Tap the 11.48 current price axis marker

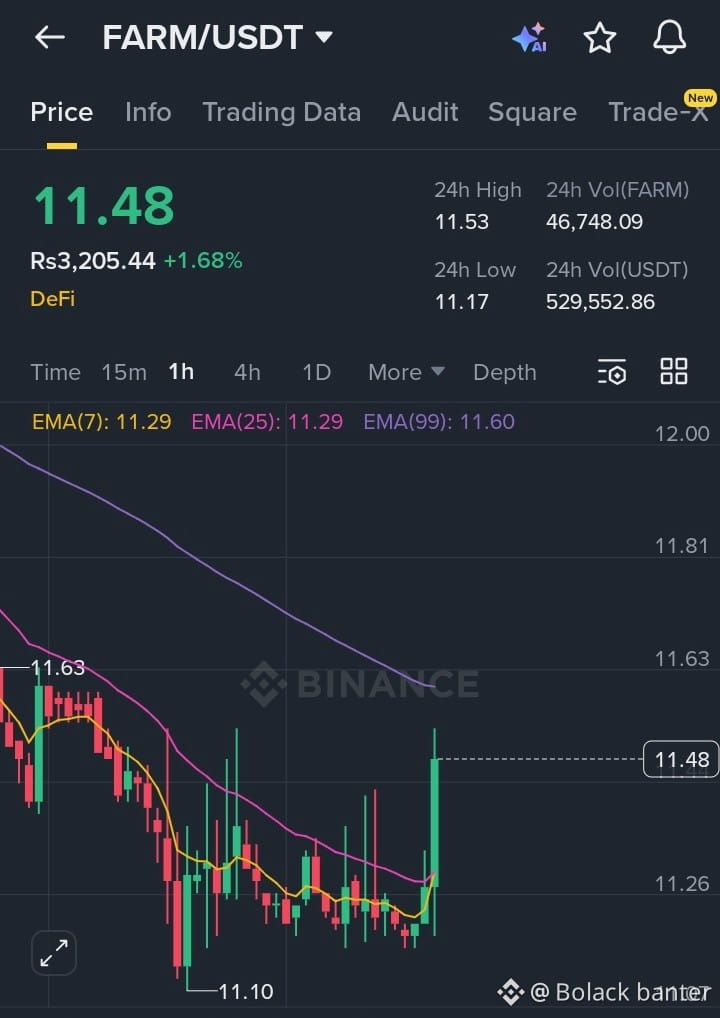click(681, 759)
